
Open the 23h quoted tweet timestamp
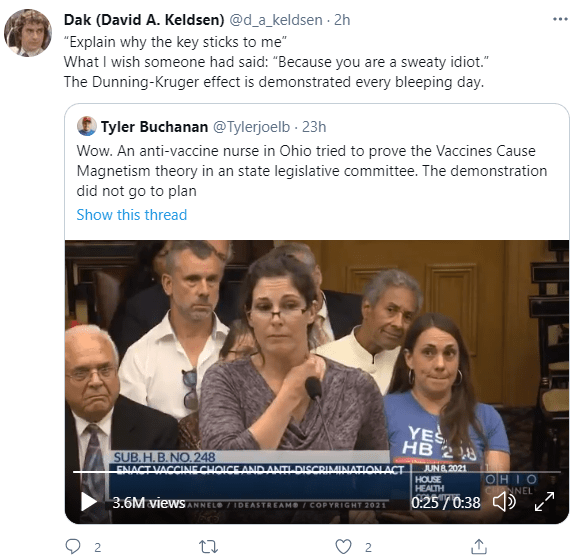click(x=314, y=127)
